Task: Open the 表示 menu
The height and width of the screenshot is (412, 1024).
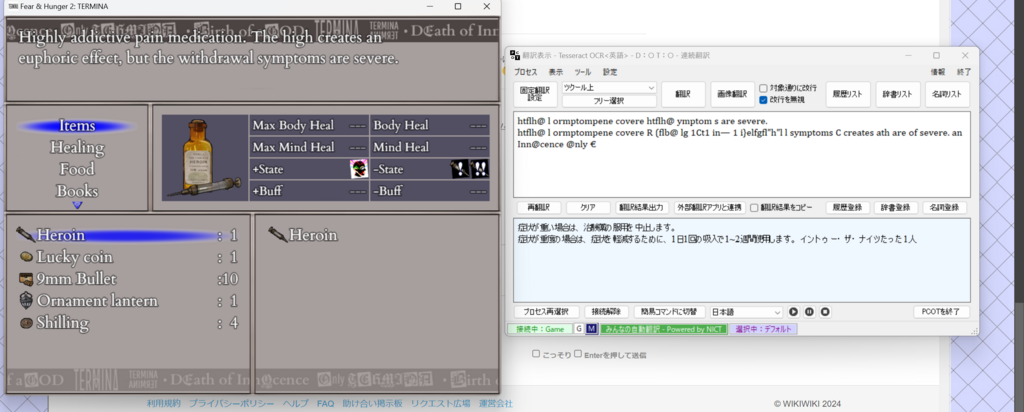Action: click(556, 72)
